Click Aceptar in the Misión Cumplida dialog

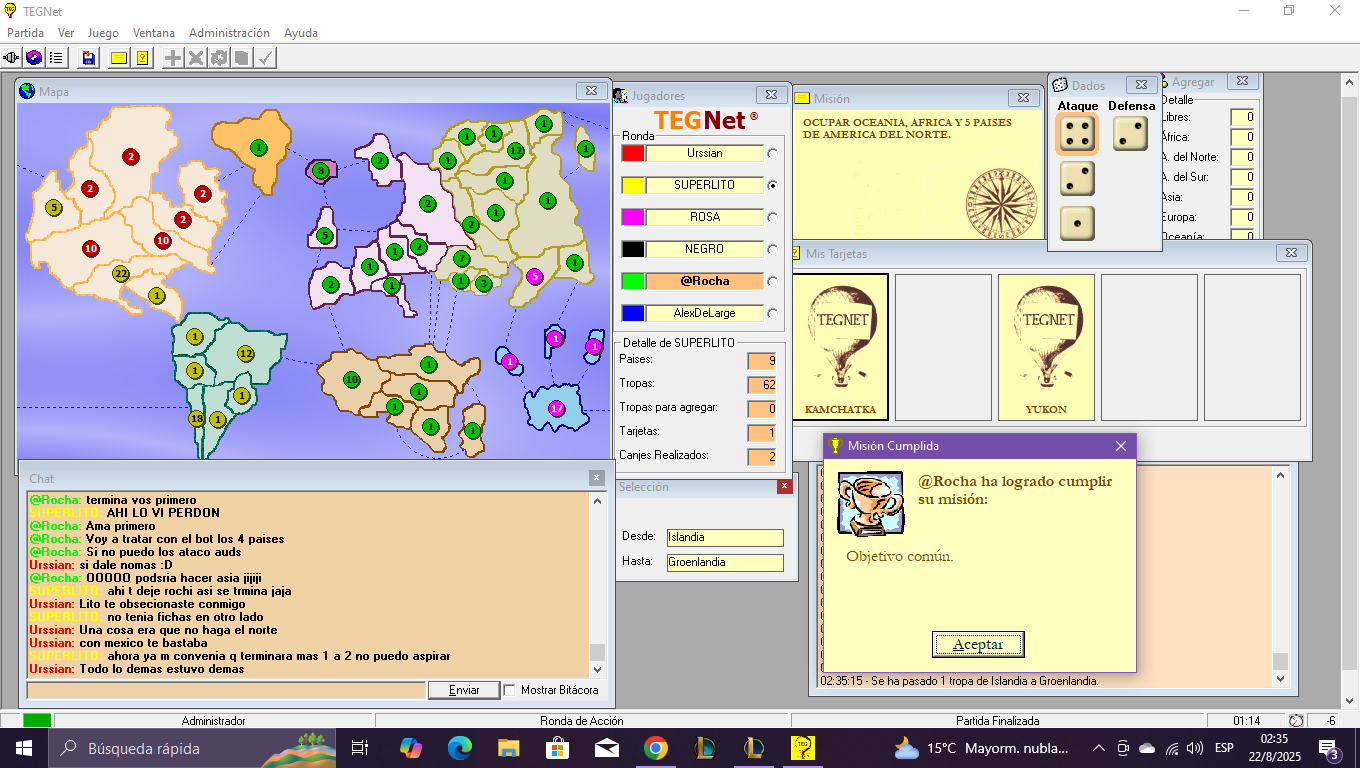pyautogui.click(x=979, y=645)
